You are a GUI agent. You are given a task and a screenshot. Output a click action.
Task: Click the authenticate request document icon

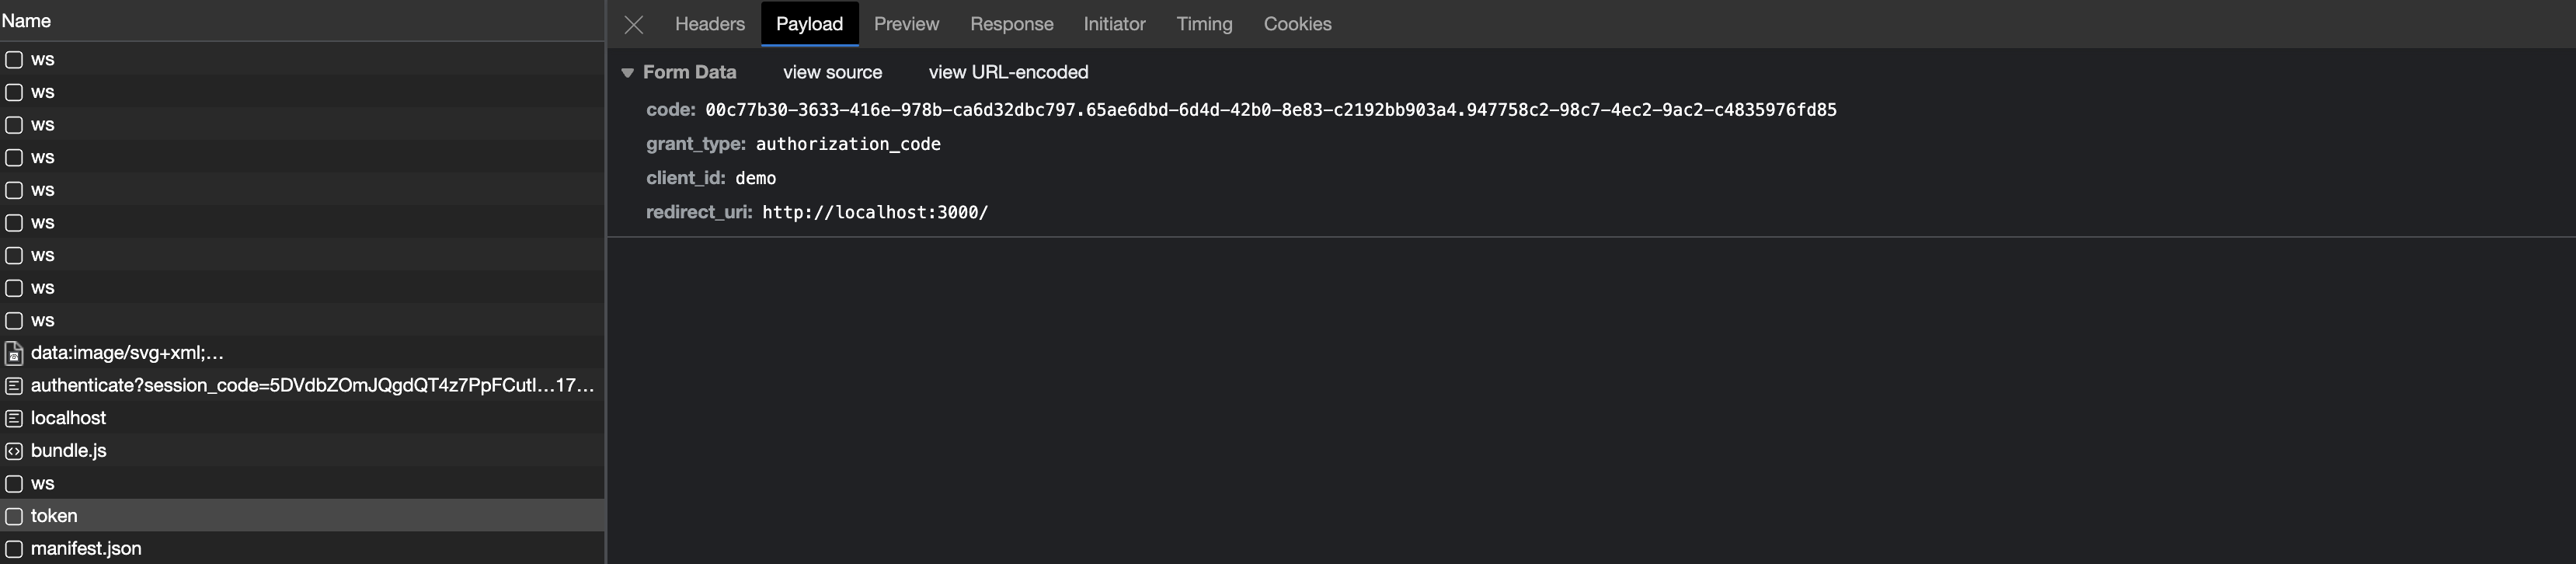click(x=14, y=386)
